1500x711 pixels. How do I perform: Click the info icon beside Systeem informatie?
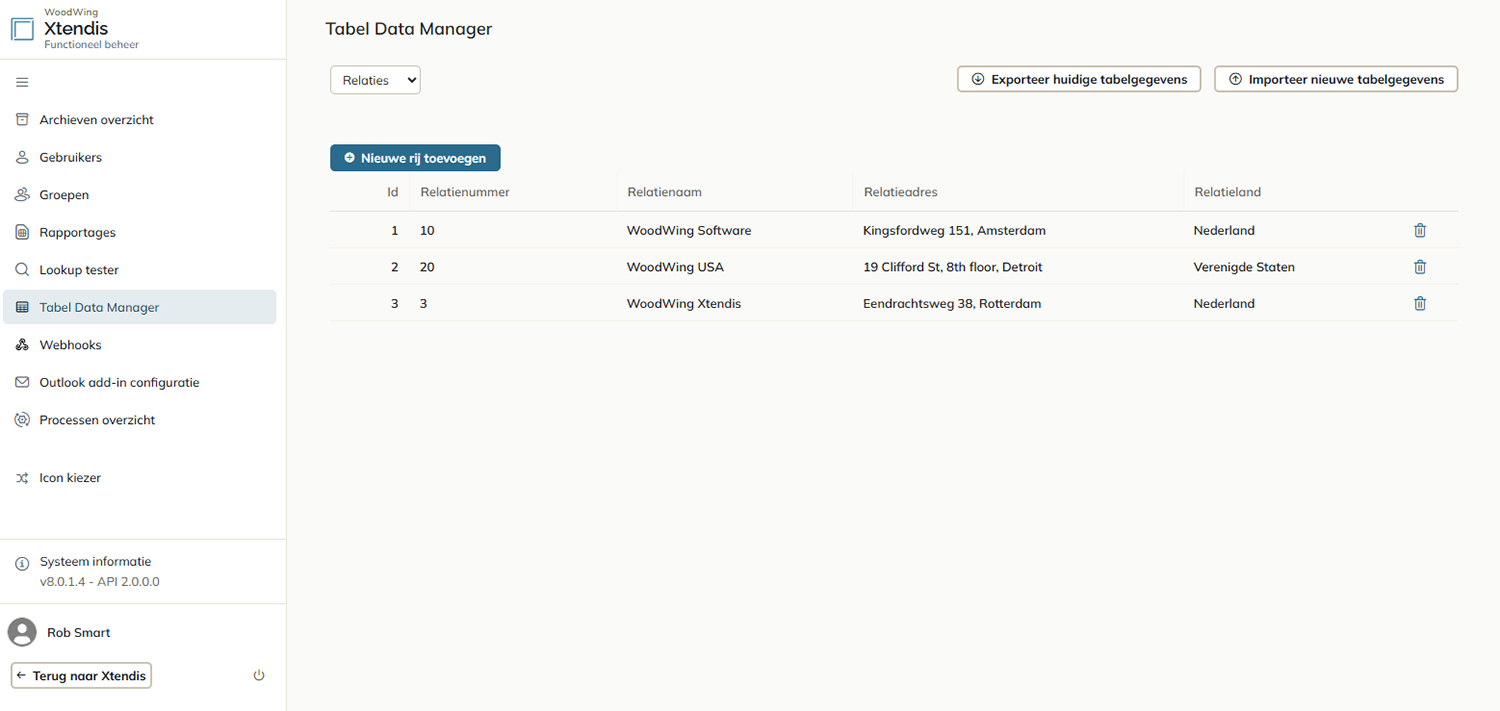pyautogui.click(x=22, y=563)
